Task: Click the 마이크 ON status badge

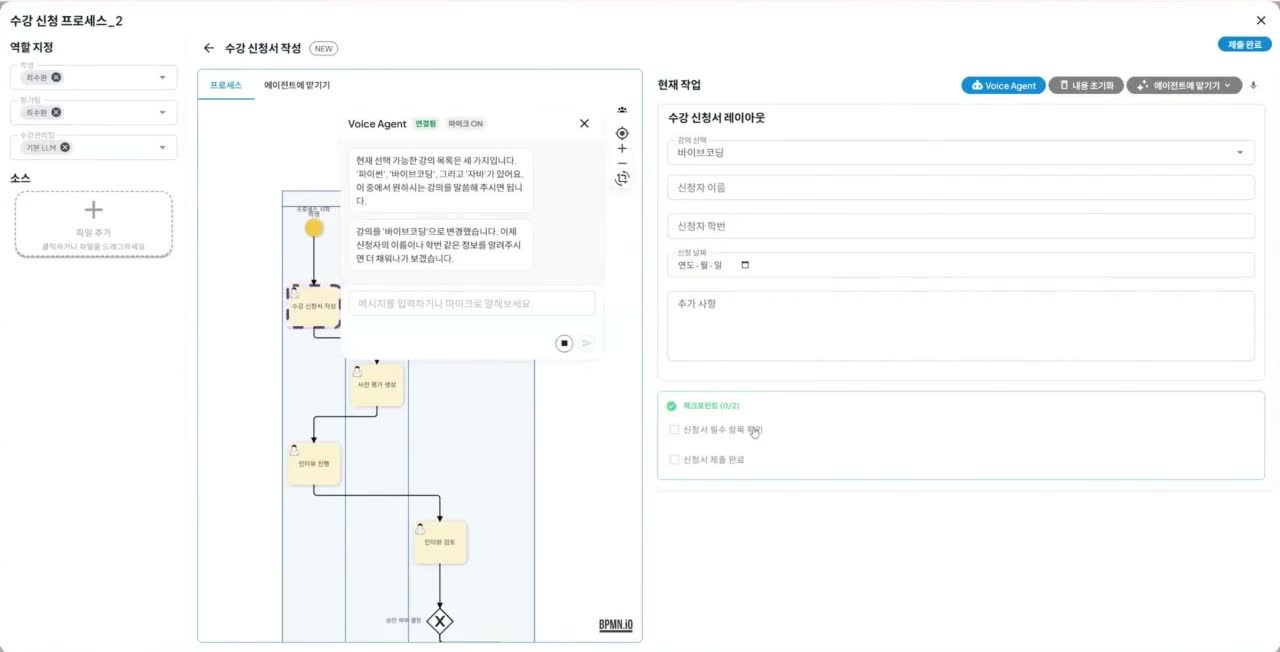Action: tap(466, 124)
